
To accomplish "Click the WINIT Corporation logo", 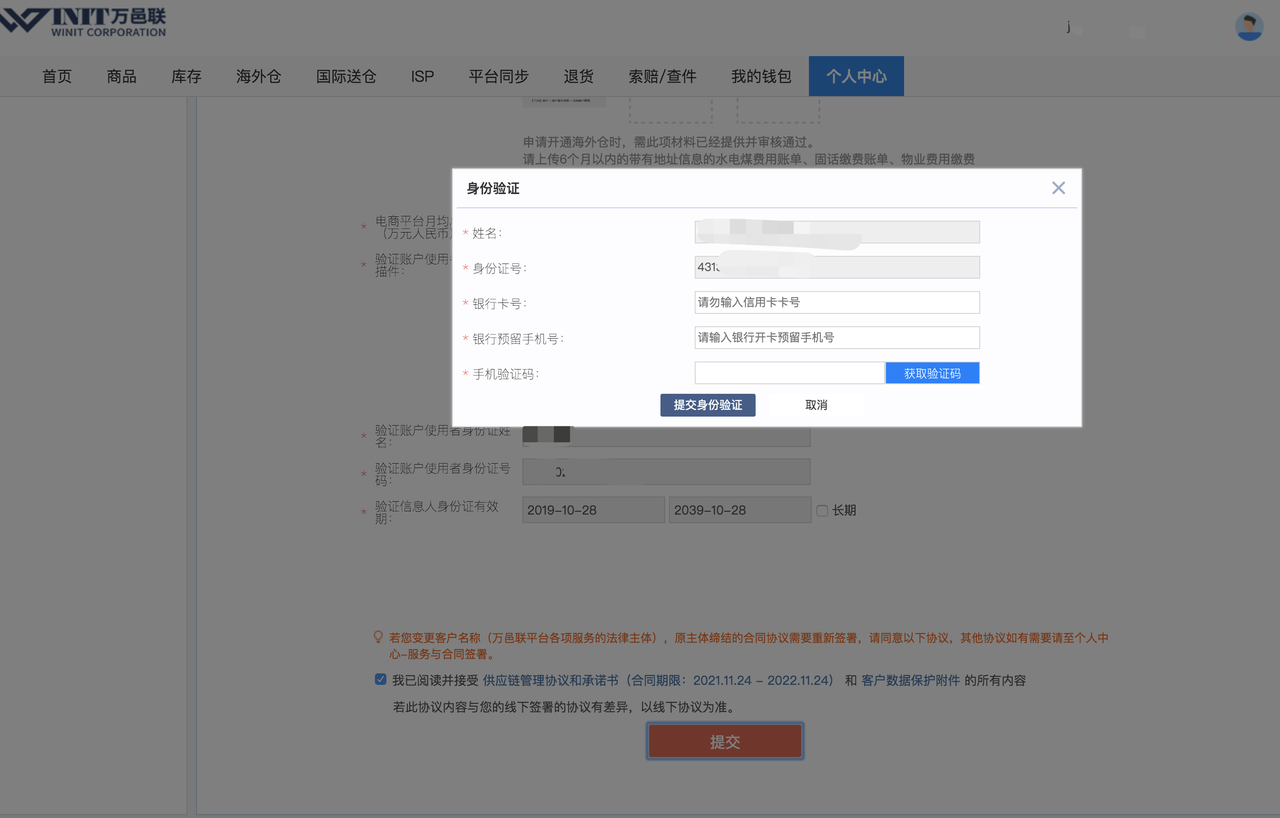I will coord(83,22).
